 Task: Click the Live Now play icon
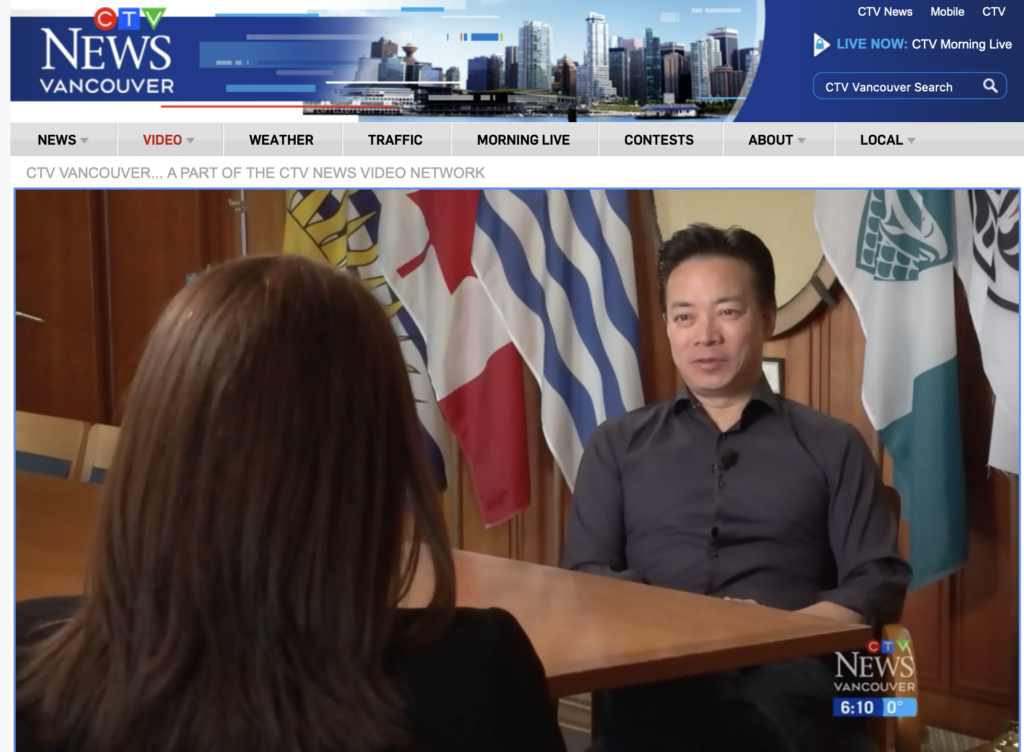(821, 44)
